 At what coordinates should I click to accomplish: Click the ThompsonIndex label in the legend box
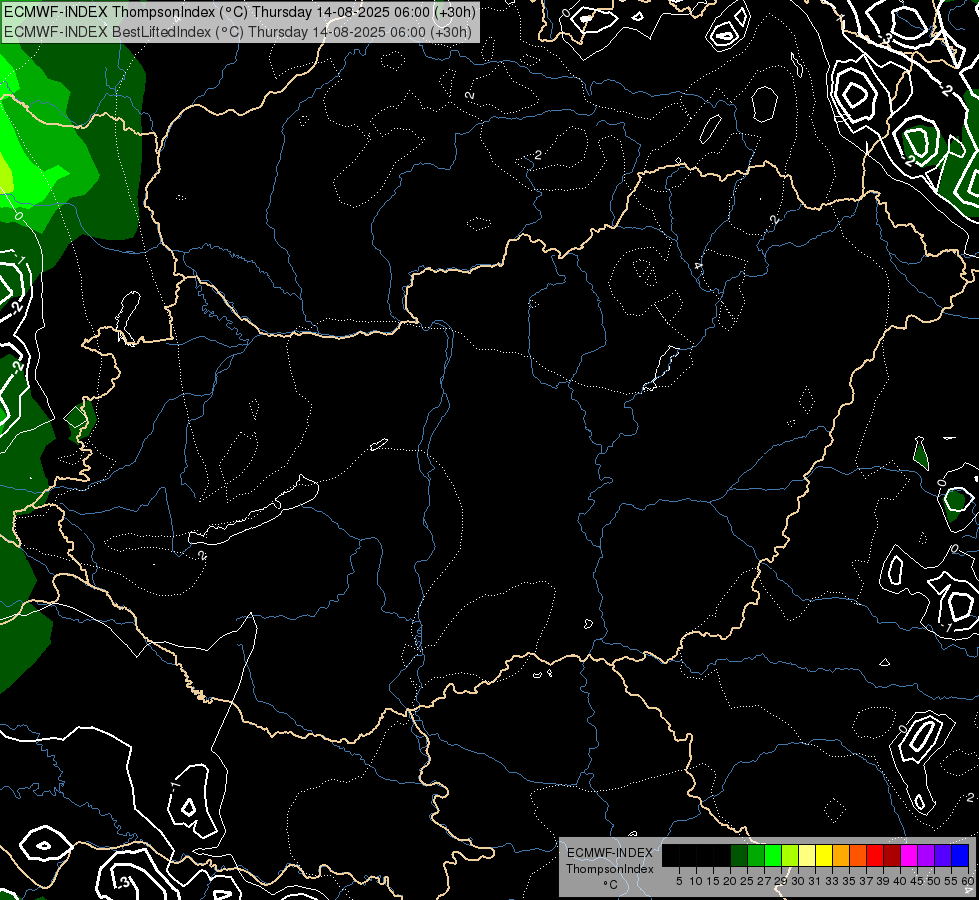tap(610, 869)
